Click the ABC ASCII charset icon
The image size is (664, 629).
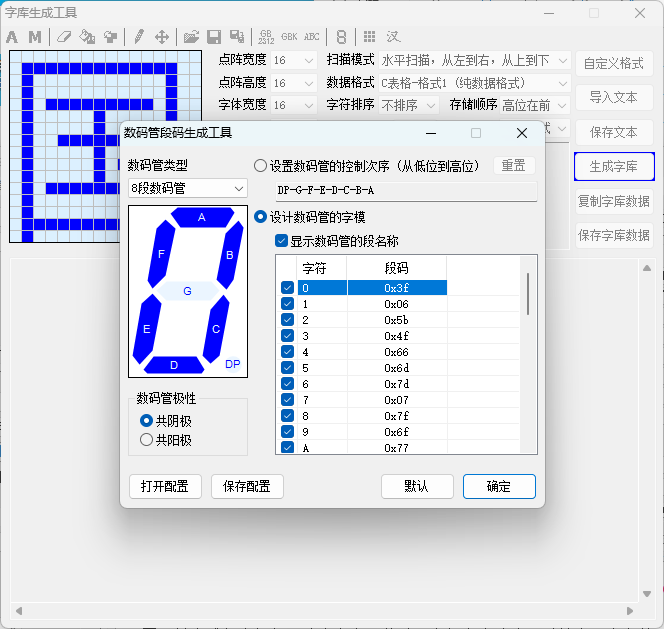[x=312, y=37]
